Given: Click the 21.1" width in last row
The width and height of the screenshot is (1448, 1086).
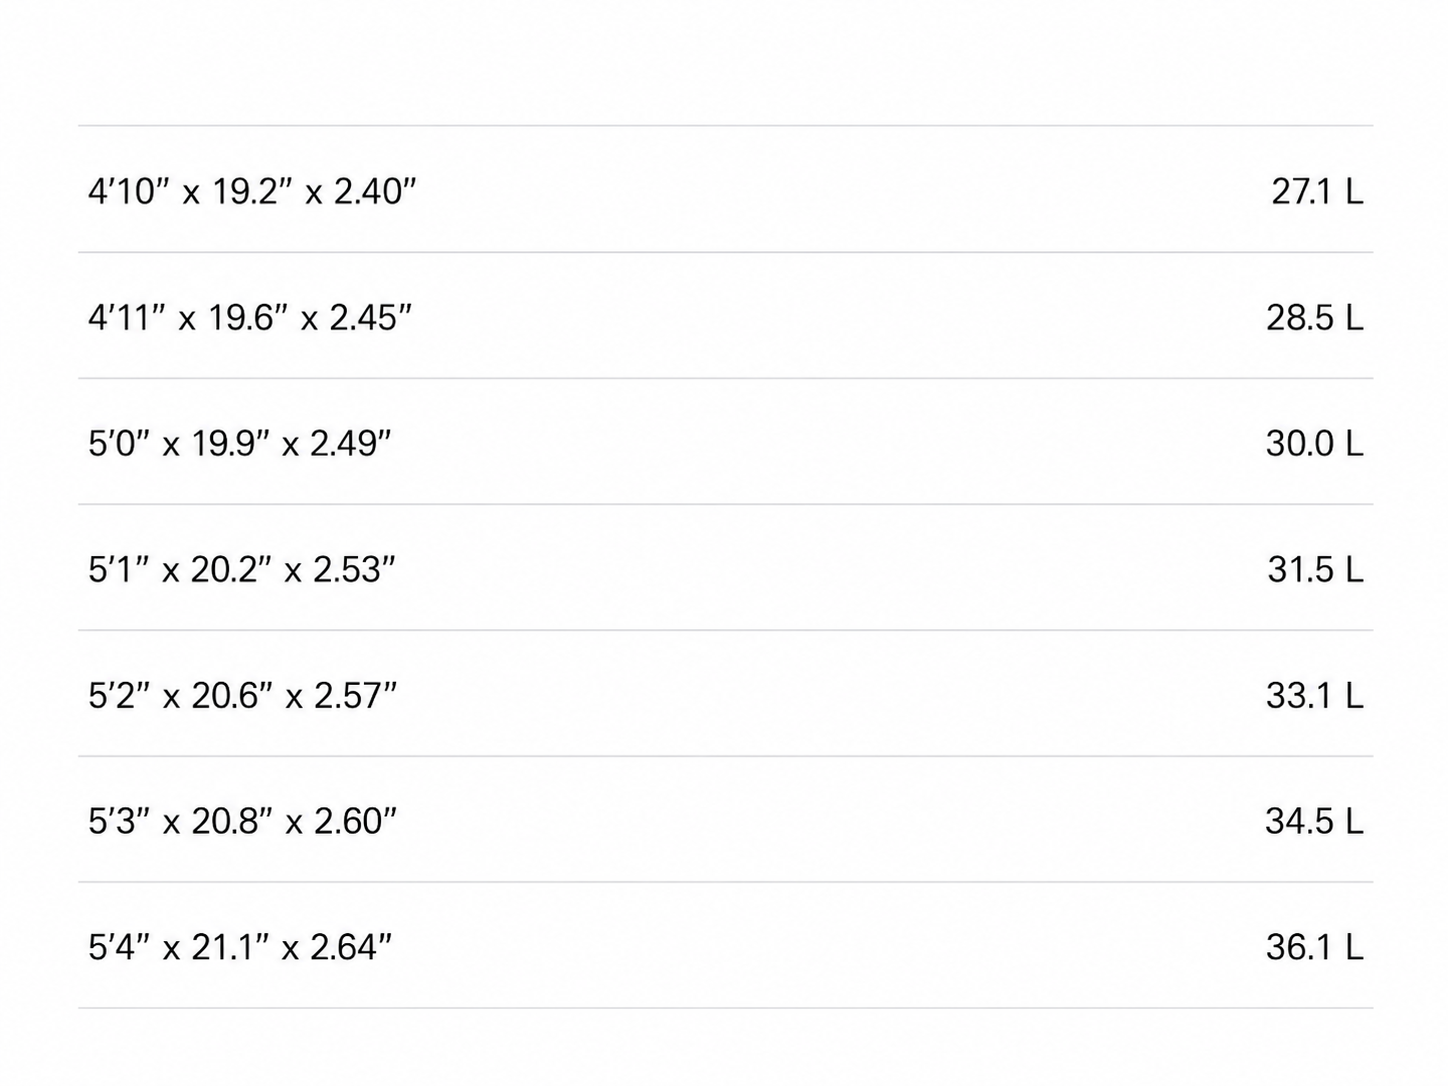Looking at the screenshot, I should pyautogui.click(x=231, y=947).
